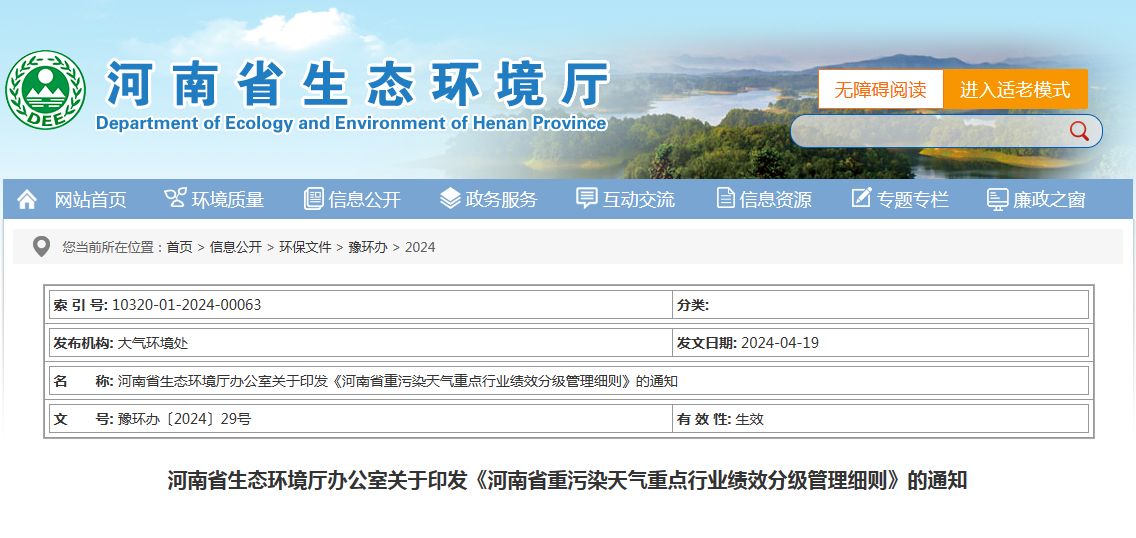This screenshot has width=1136, height=538.
Task: Click the home icon in navigation bar
Action: (27, 199)
